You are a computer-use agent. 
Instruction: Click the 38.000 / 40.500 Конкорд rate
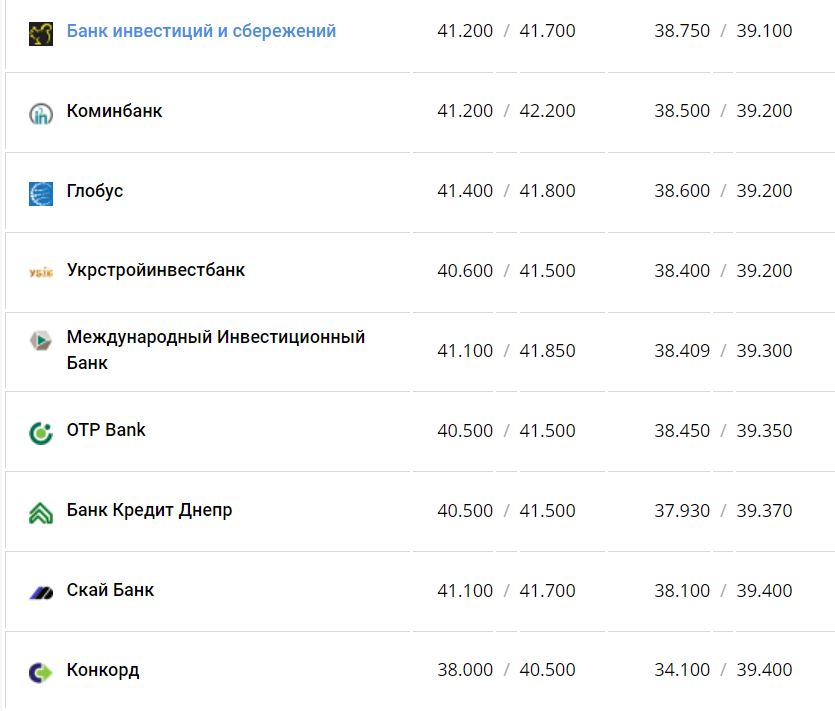[506, 670]
